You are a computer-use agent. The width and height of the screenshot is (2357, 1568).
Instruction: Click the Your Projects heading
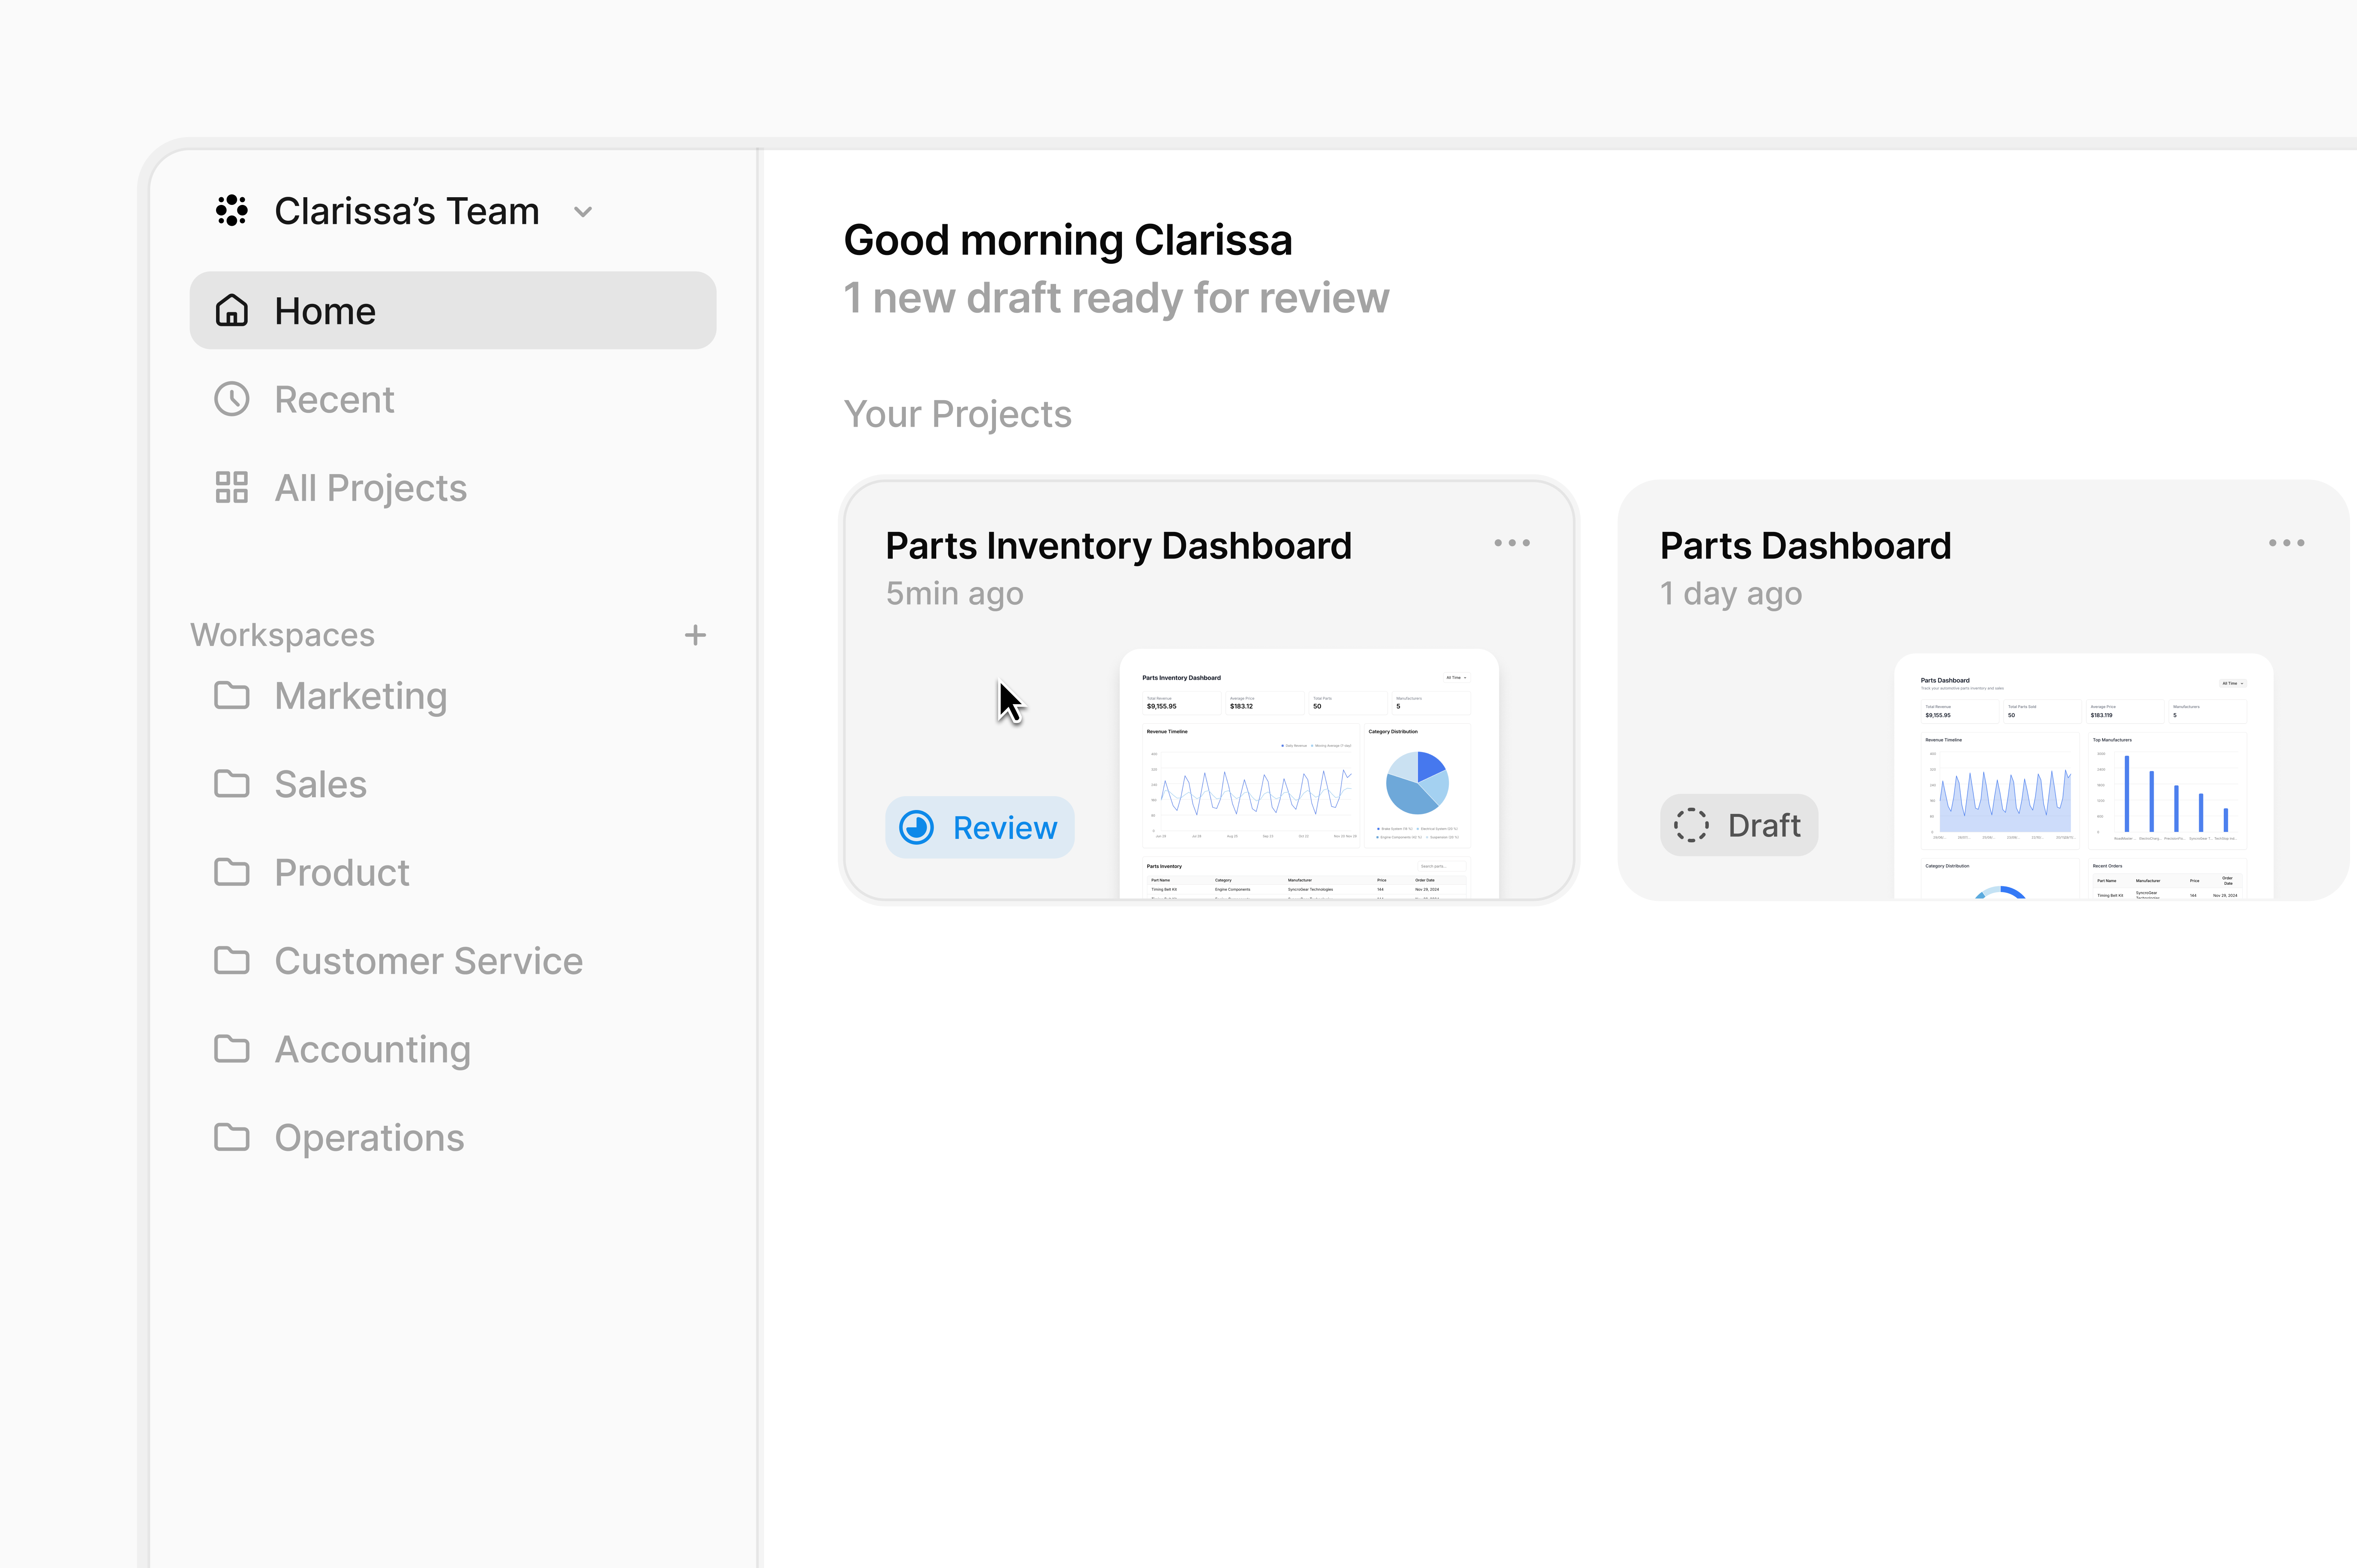click(x=957, y=414)
